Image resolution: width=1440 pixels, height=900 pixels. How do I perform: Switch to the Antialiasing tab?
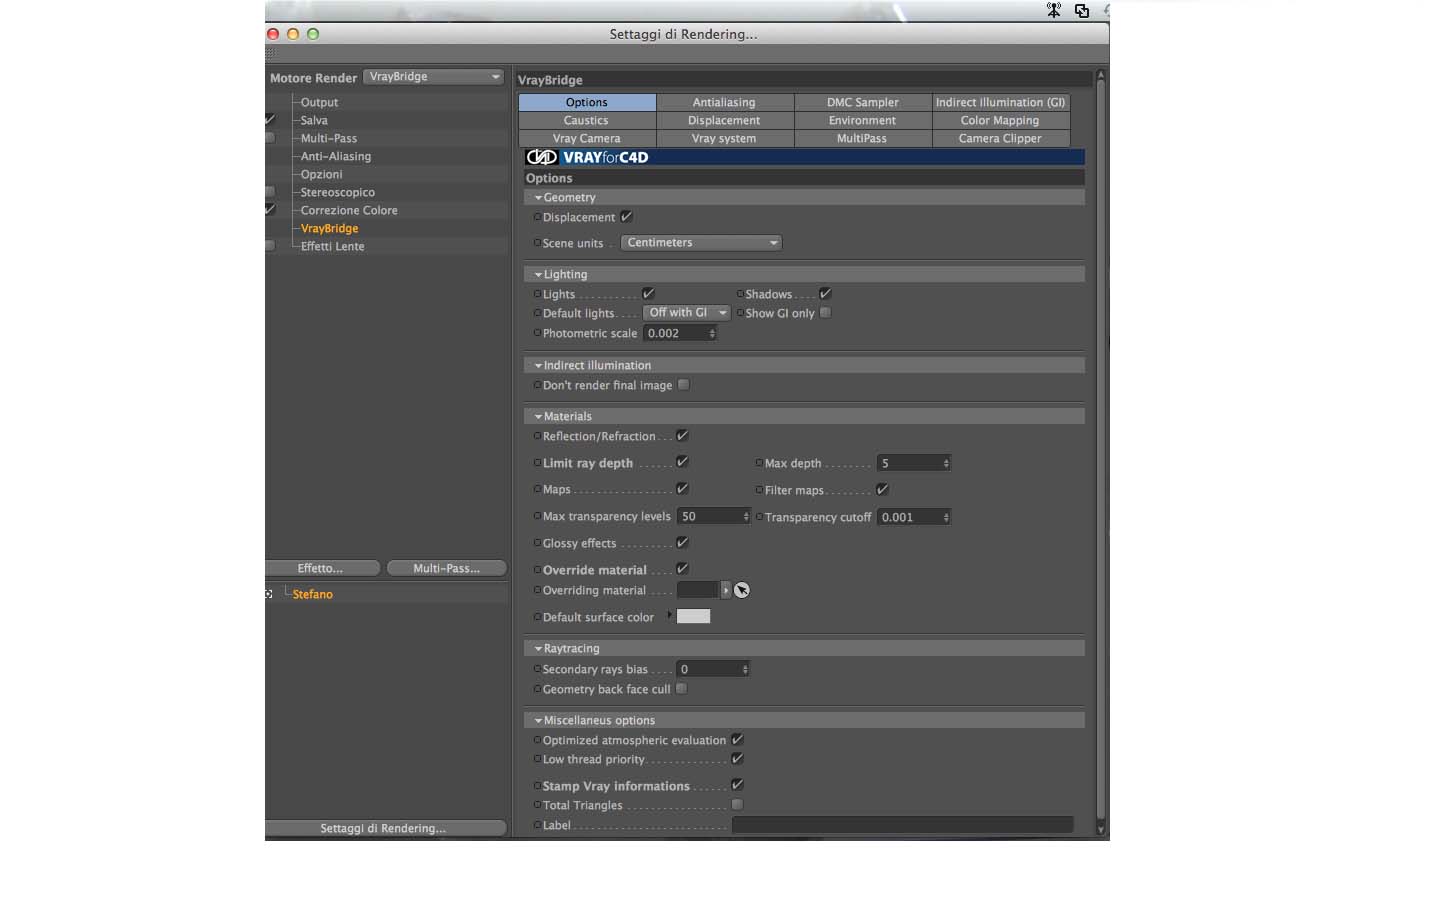(x=725, y=102)
